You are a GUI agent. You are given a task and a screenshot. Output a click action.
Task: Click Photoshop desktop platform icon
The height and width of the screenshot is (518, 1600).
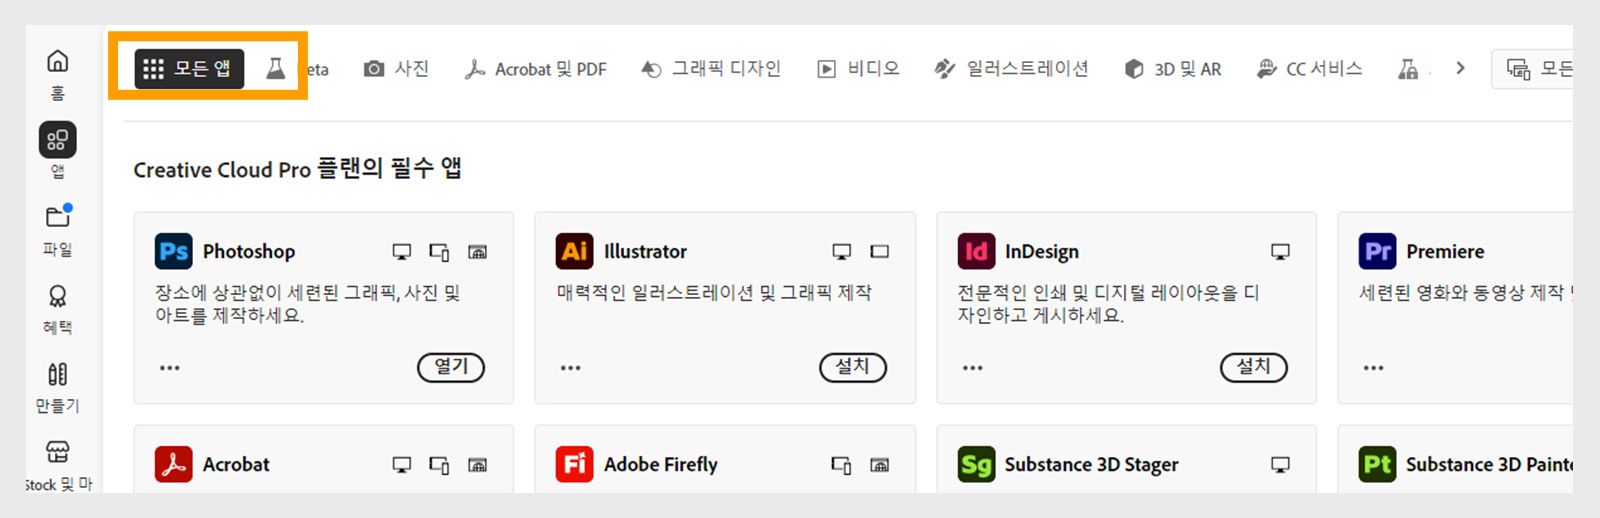(402, 252)
